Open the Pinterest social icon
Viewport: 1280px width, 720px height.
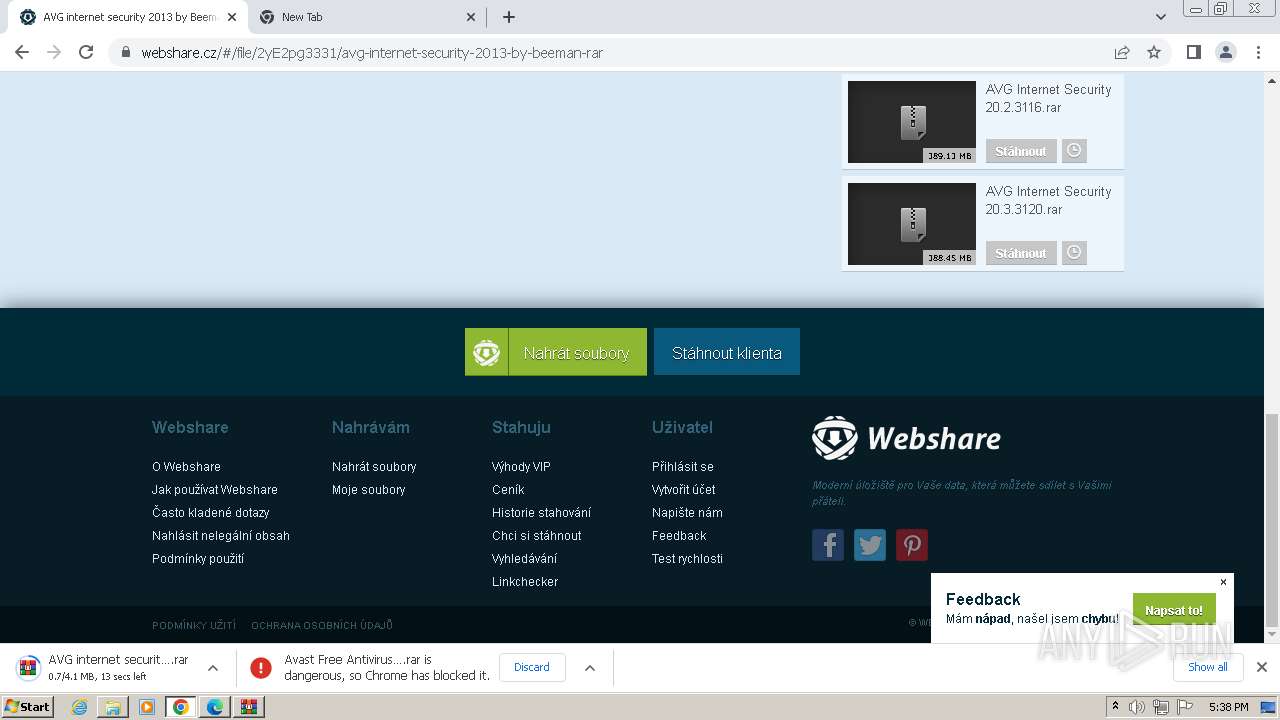click(912, 545)
